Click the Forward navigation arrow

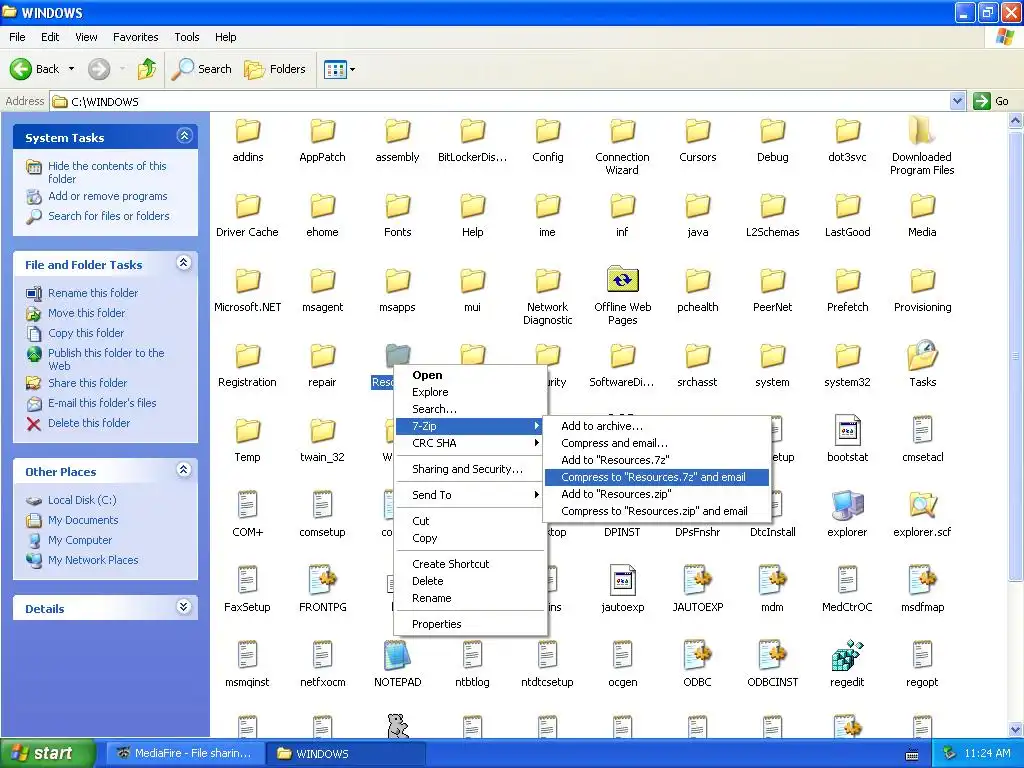tap(99, 69)
